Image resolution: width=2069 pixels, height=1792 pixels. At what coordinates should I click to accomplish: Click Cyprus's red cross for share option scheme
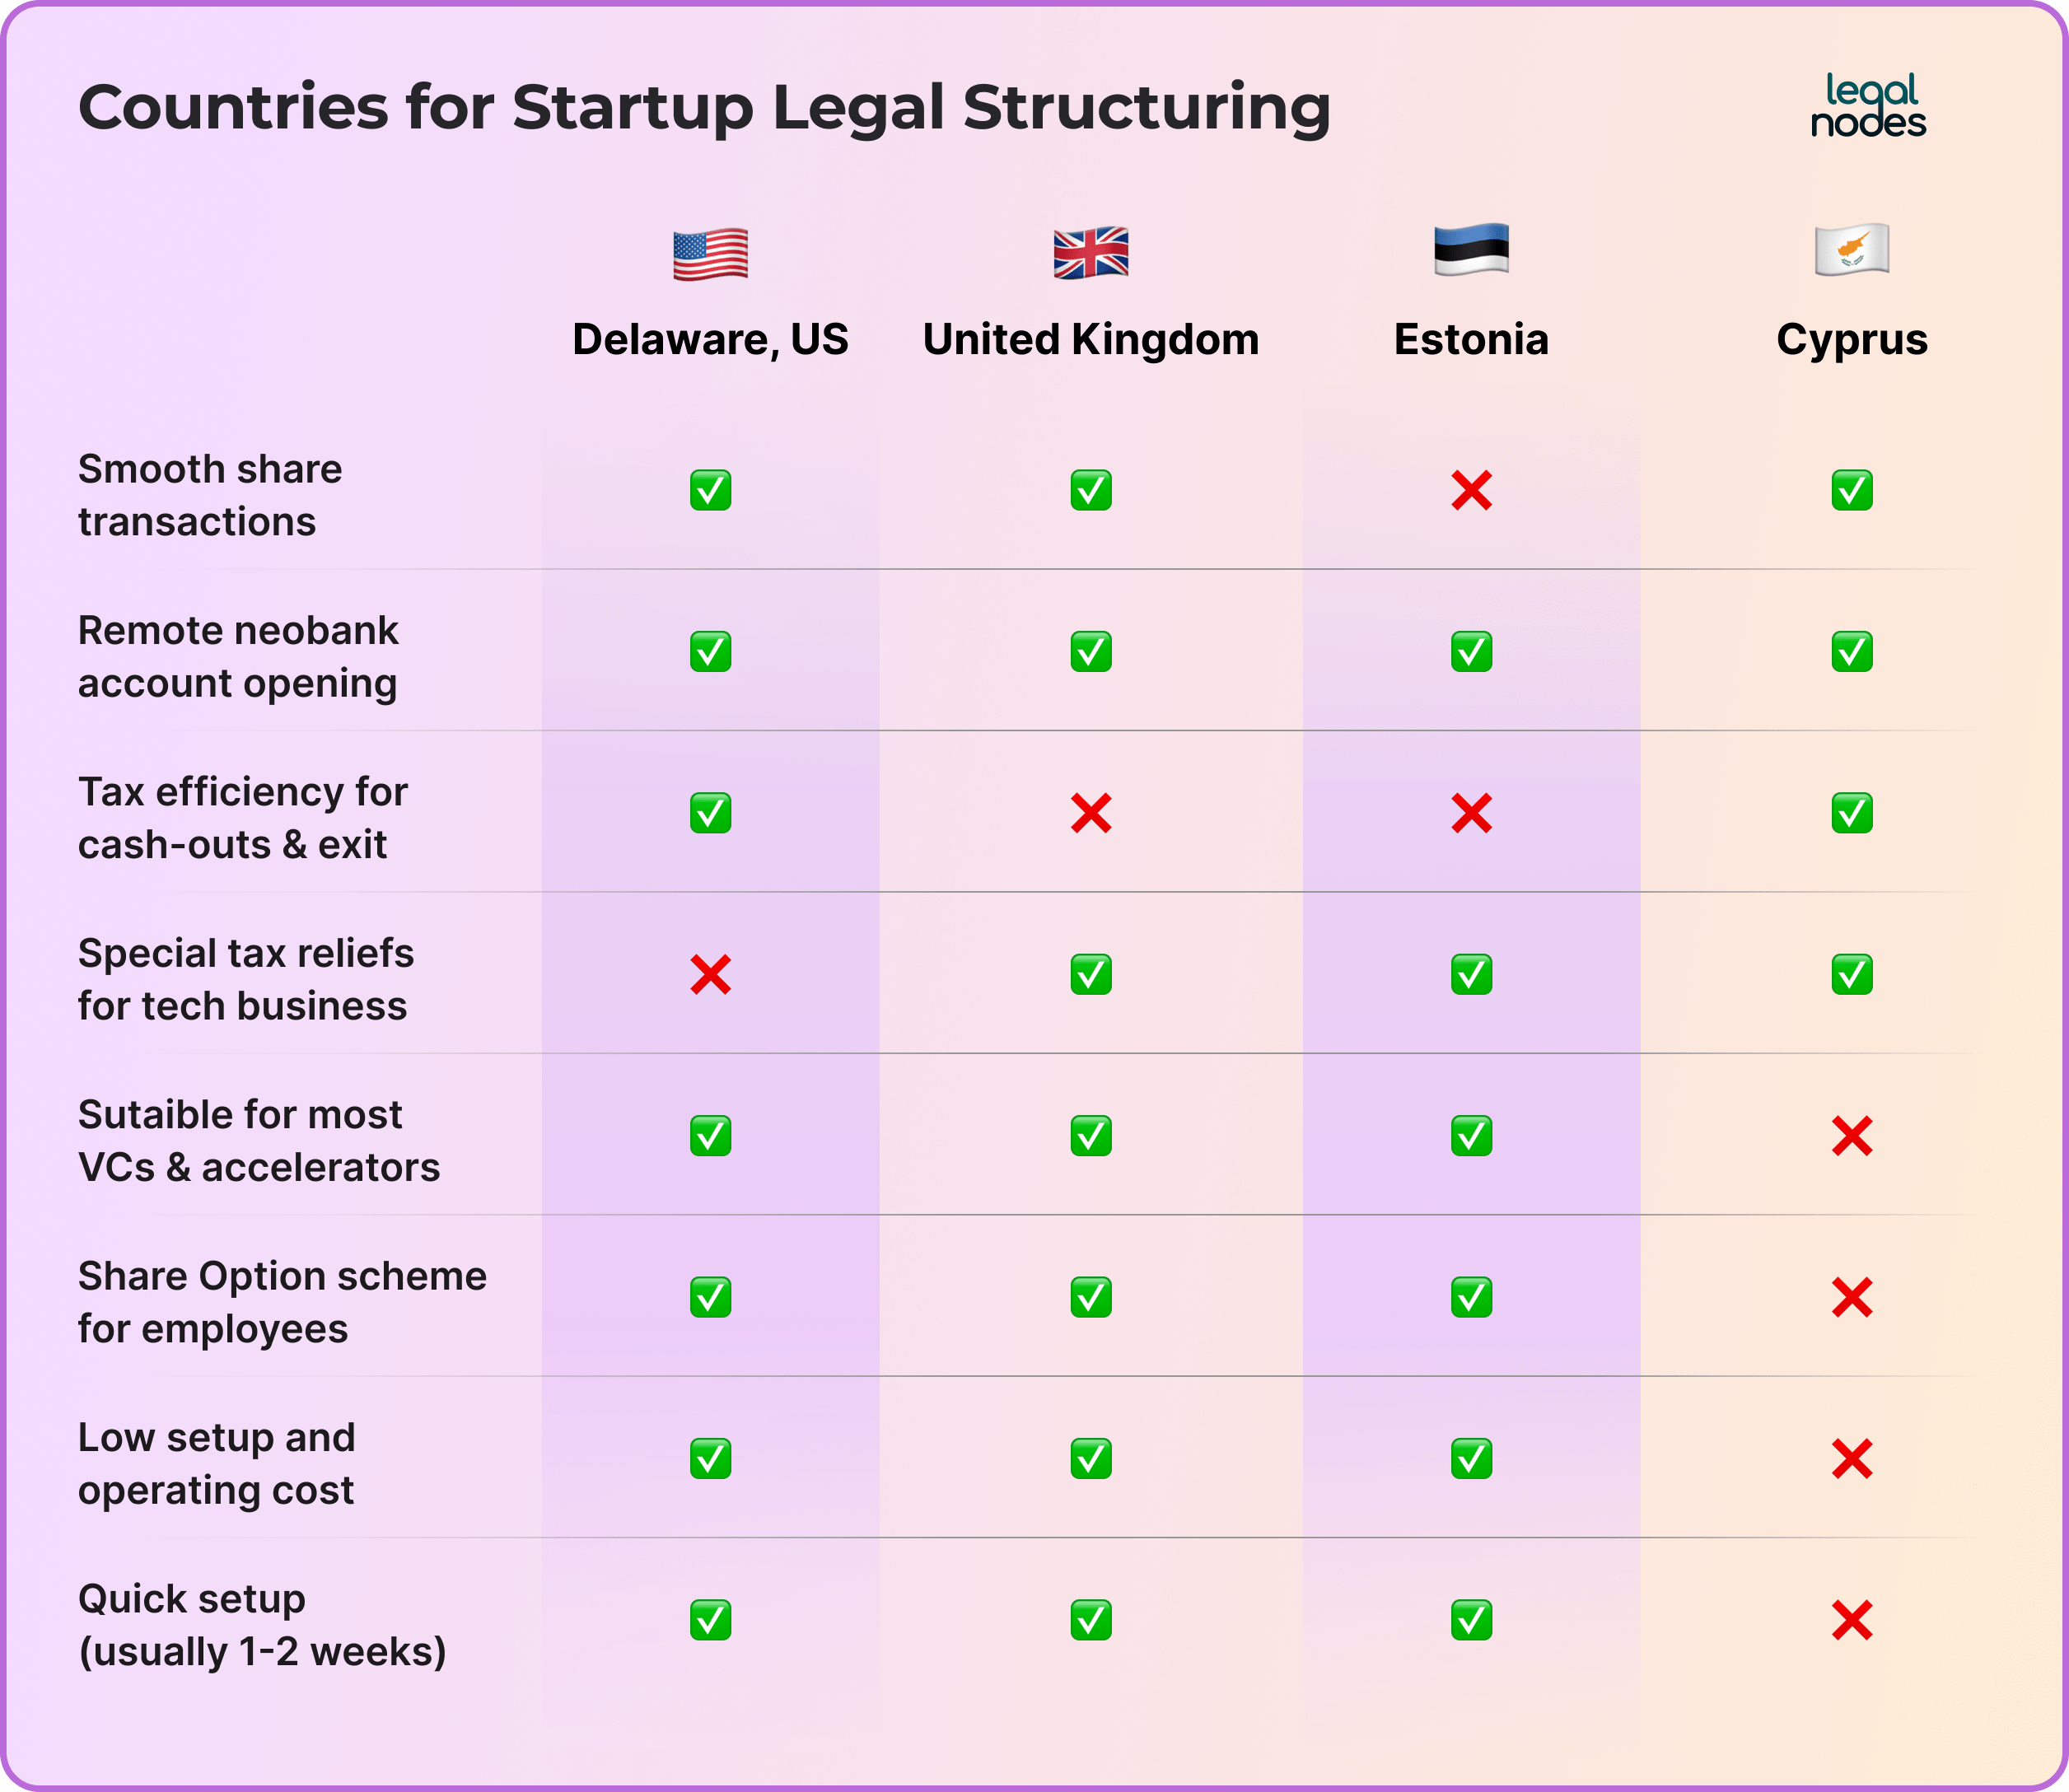point(1852,1297)
